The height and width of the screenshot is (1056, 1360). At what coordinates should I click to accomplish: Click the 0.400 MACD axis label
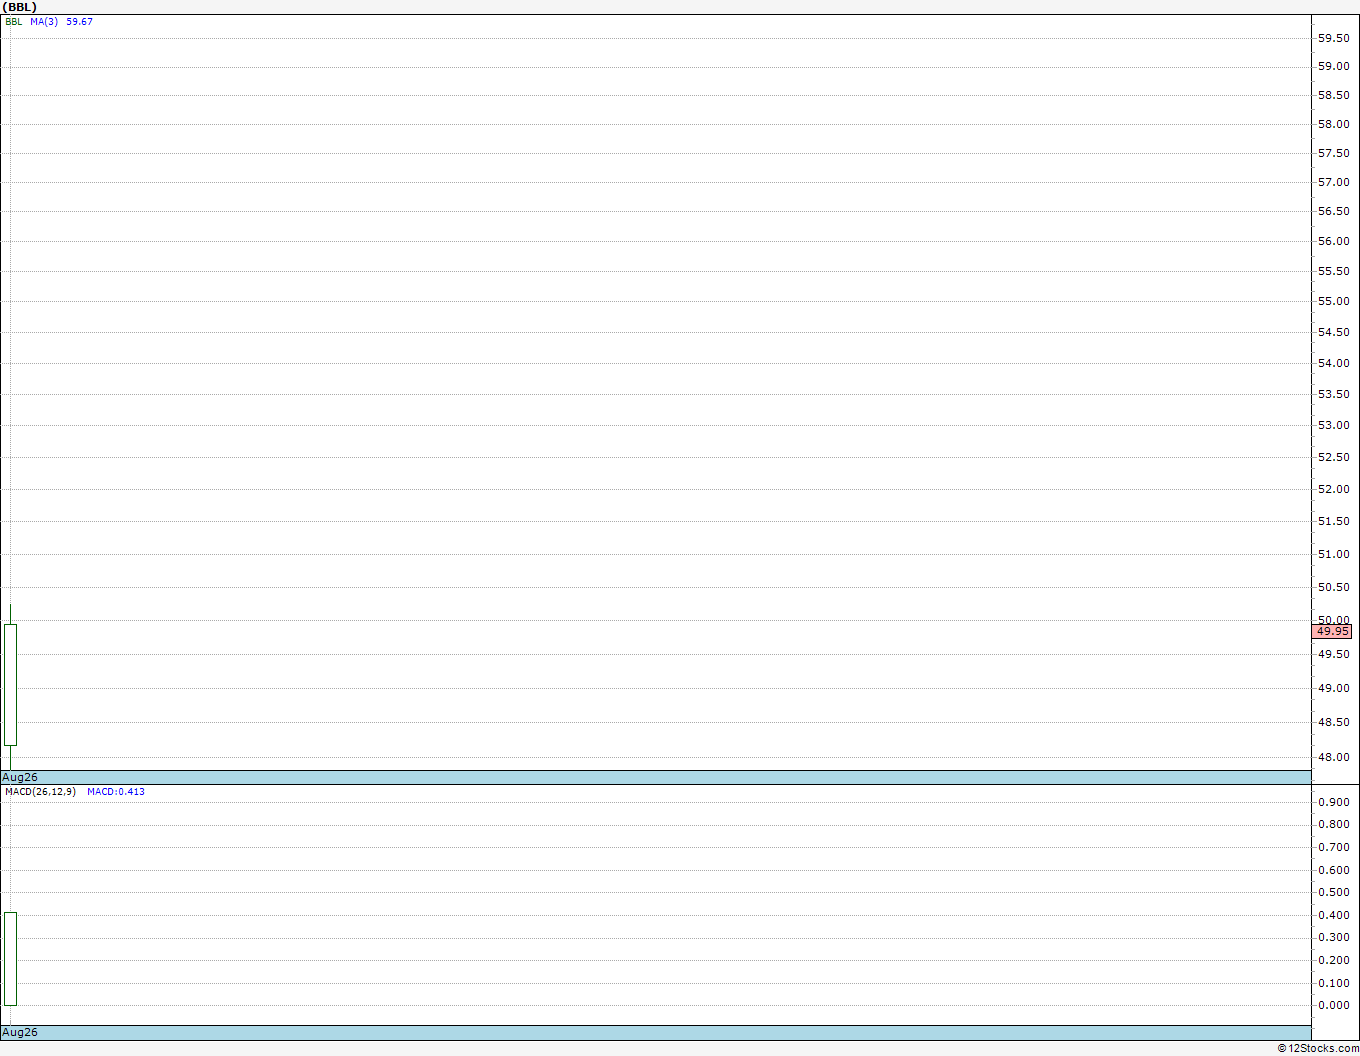click(1333, 915)
